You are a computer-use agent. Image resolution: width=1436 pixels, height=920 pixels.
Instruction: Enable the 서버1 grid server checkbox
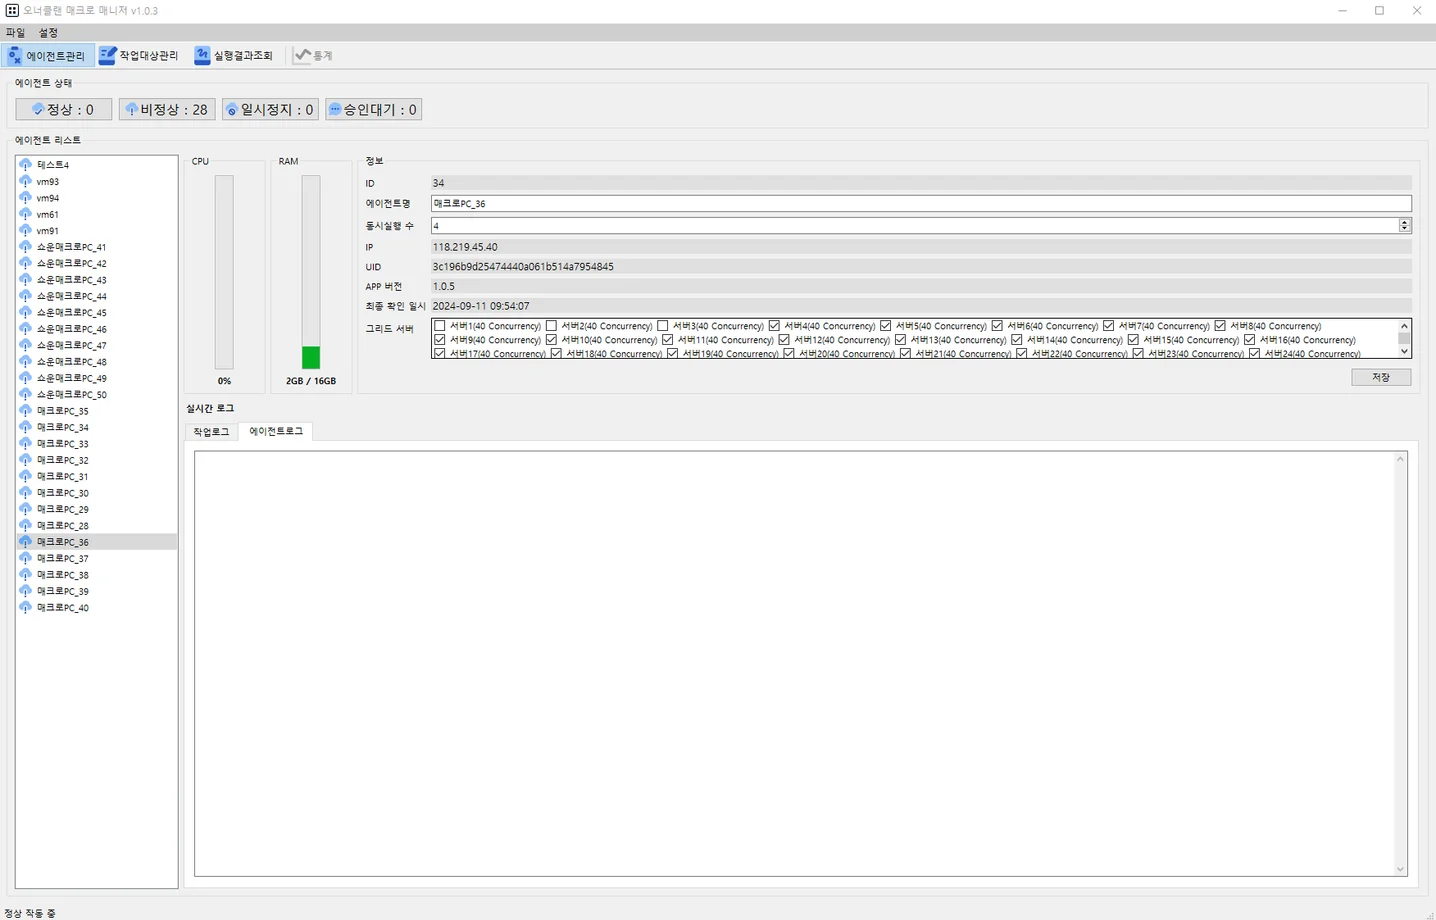(x=440, y=326)
